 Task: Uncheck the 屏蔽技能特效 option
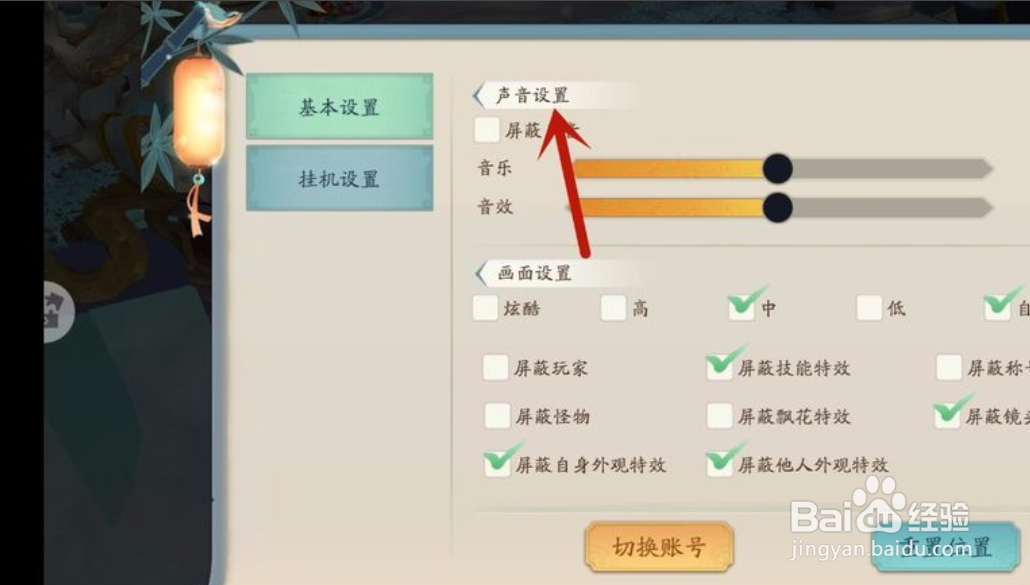tap(721, 365)
